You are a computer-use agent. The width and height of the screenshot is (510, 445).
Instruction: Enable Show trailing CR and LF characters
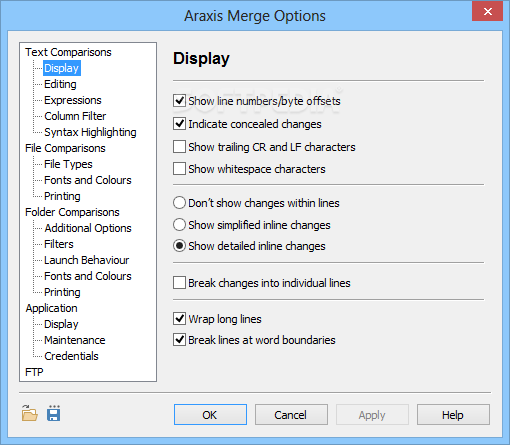coord(179,147)
